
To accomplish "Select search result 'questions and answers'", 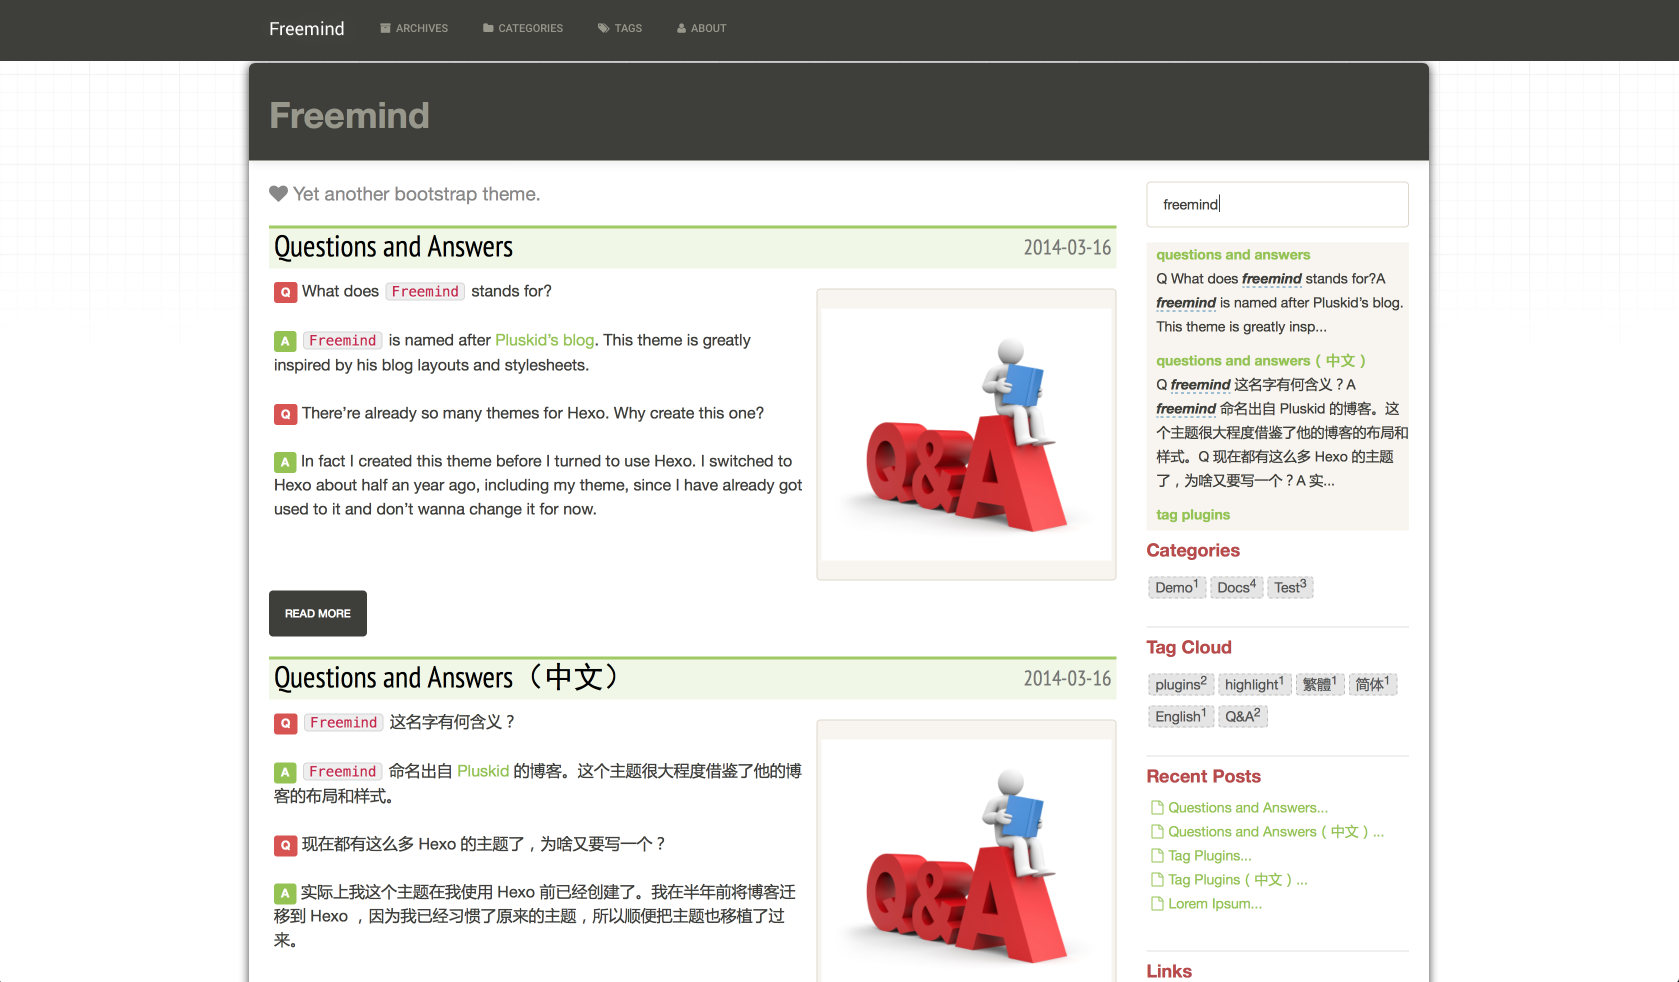I will point(1233,255).
